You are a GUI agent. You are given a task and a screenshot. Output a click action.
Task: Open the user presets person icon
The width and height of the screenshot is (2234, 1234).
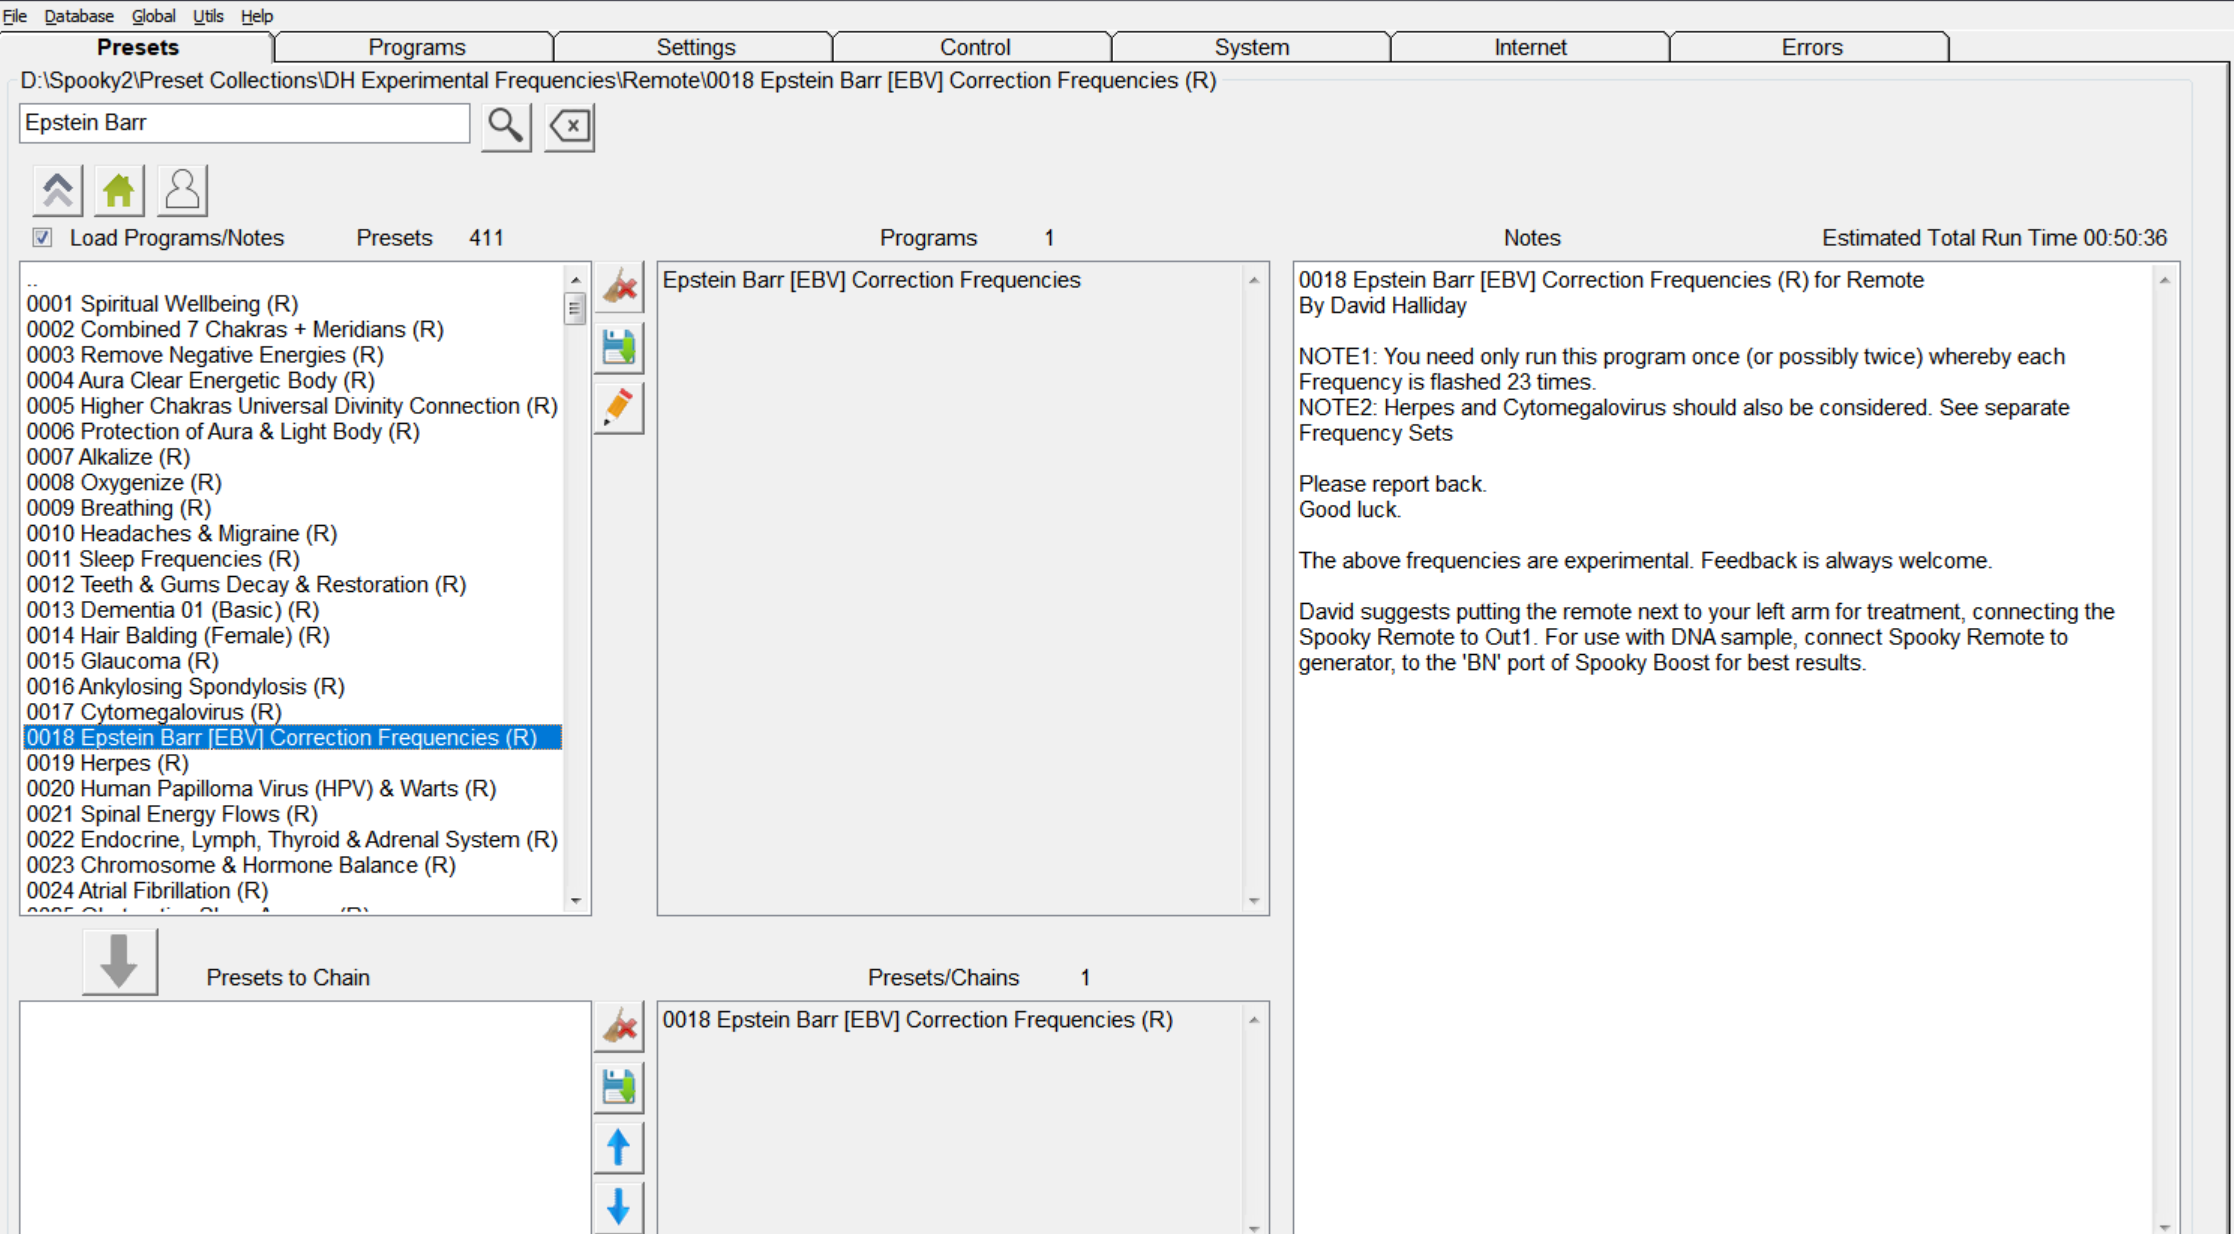182,190
